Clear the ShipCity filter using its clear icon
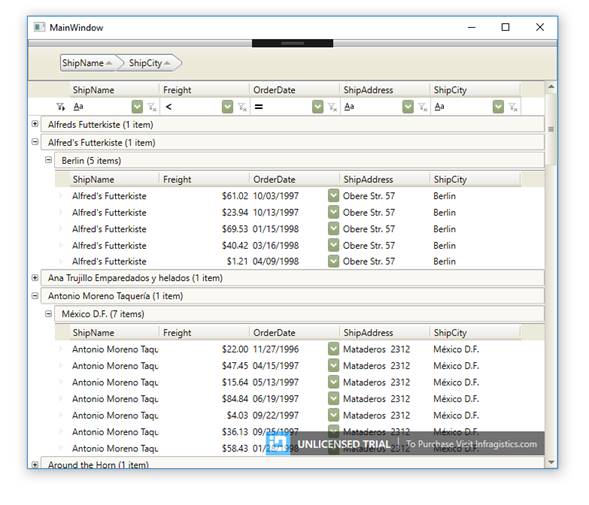This screenshot has width=589, height=505. pos(513,107)
